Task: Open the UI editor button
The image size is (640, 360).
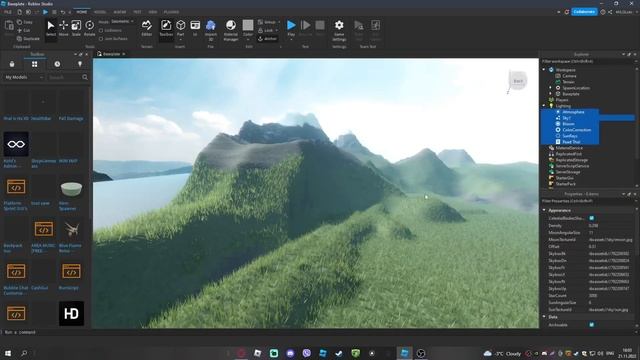Action: click(195, 28)
